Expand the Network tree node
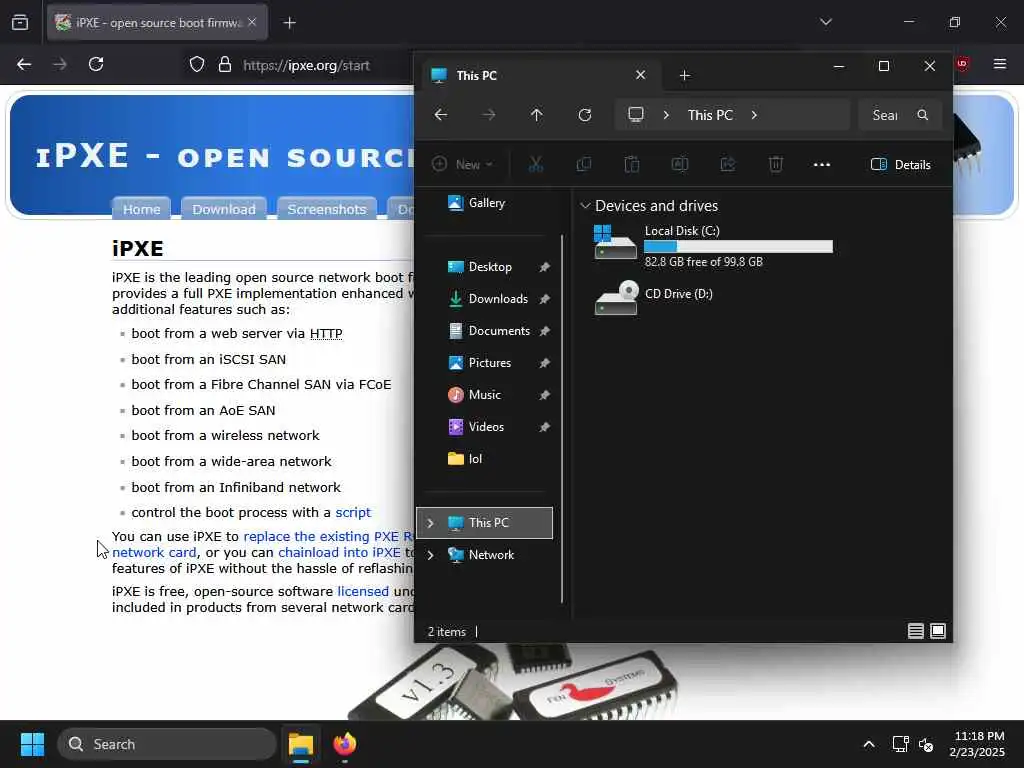 coord(430,555)
